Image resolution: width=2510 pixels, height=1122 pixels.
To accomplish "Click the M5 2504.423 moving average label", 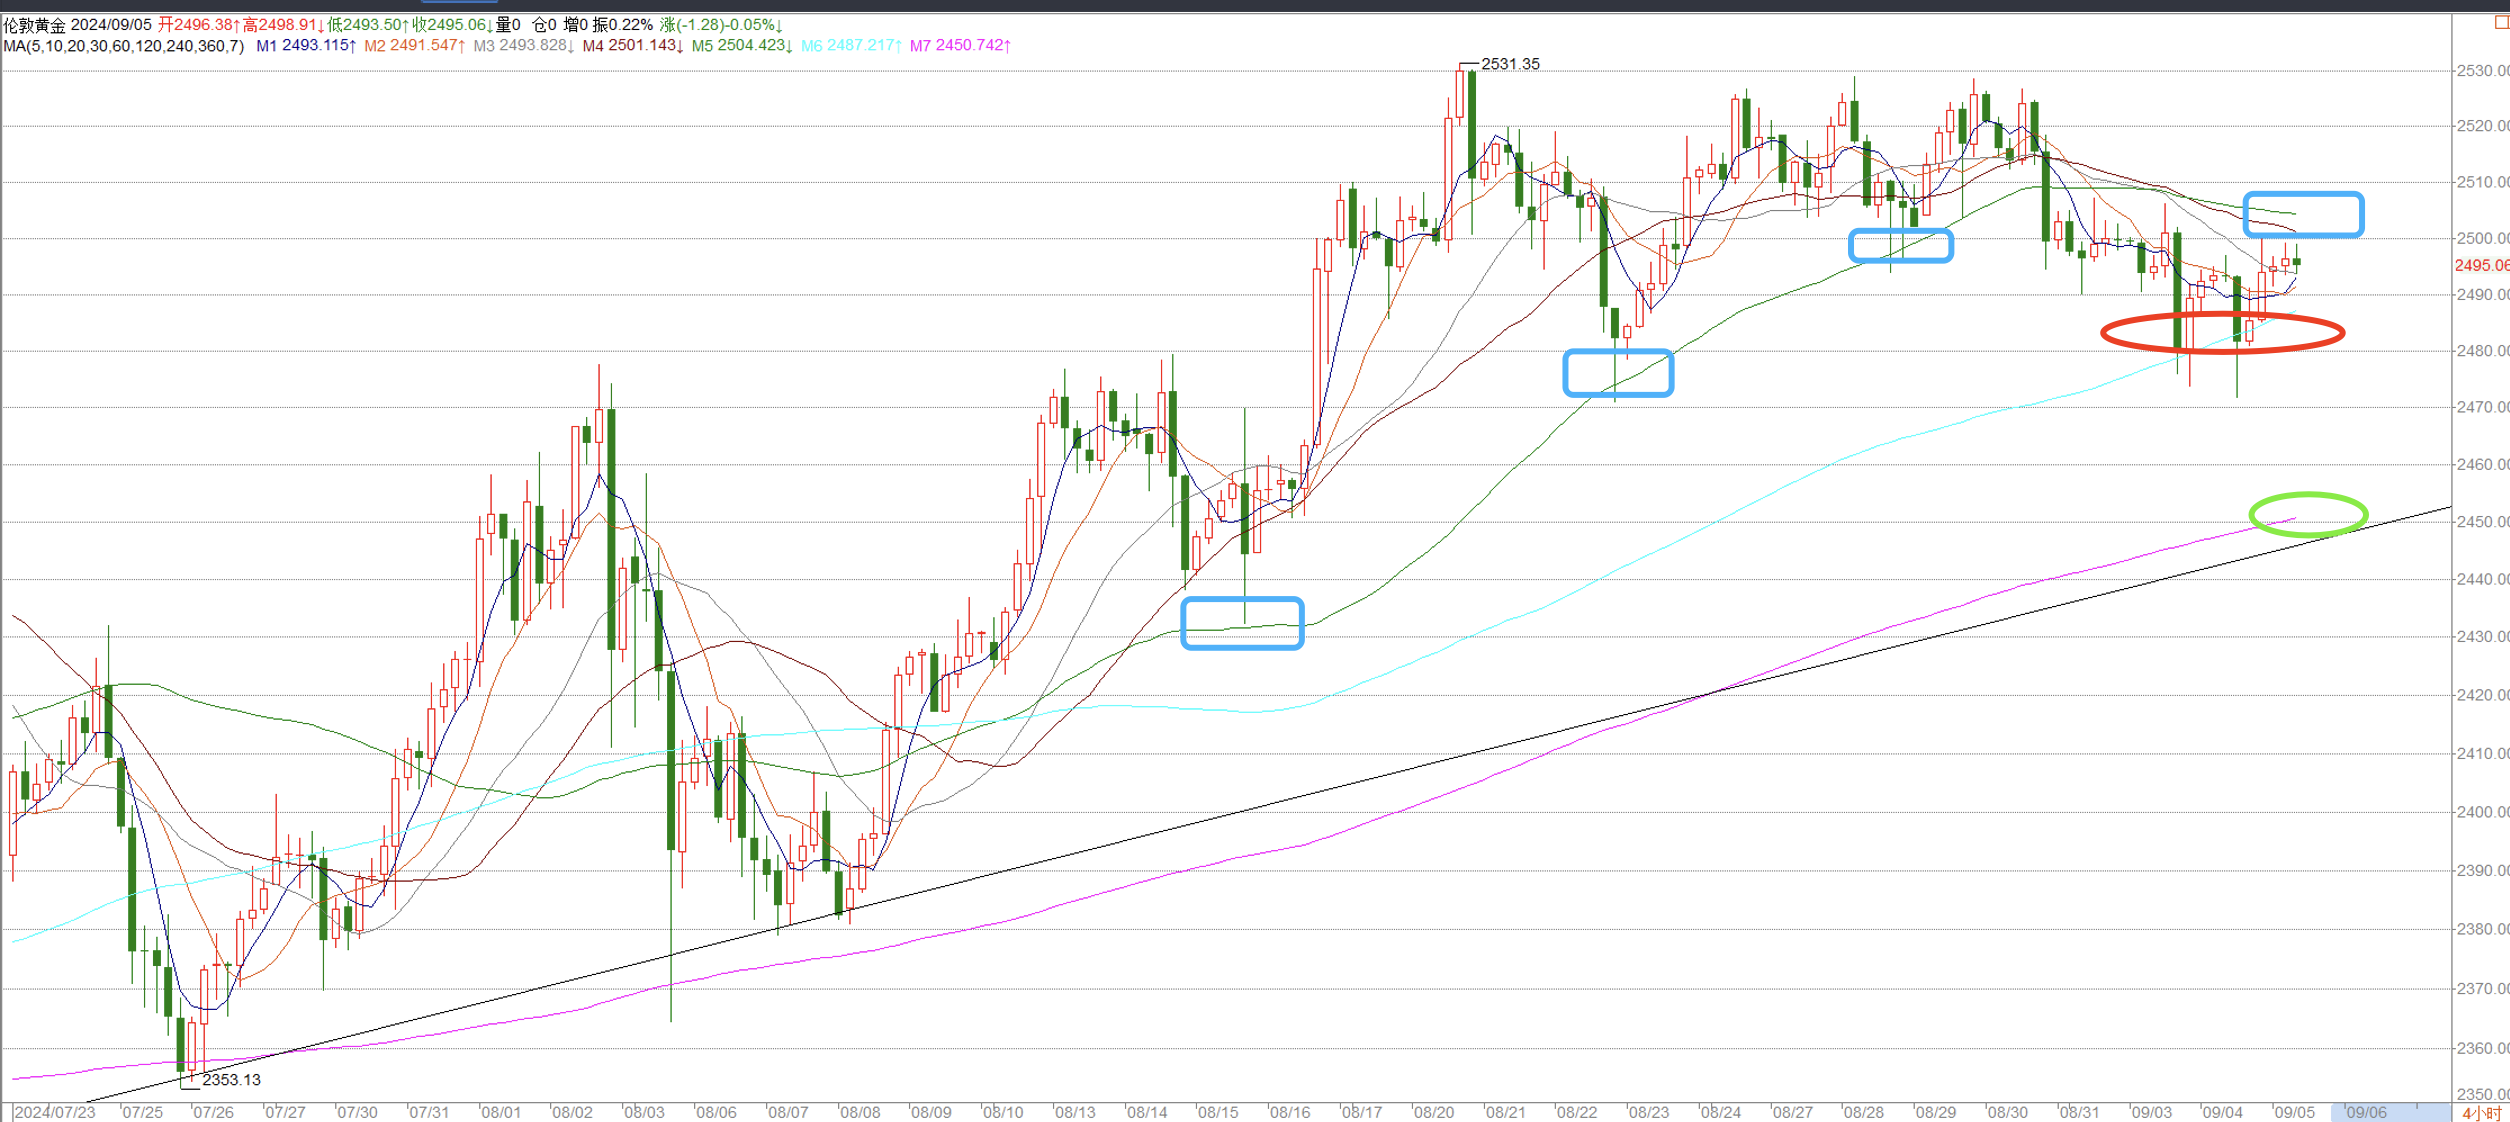I will [742, 46].
